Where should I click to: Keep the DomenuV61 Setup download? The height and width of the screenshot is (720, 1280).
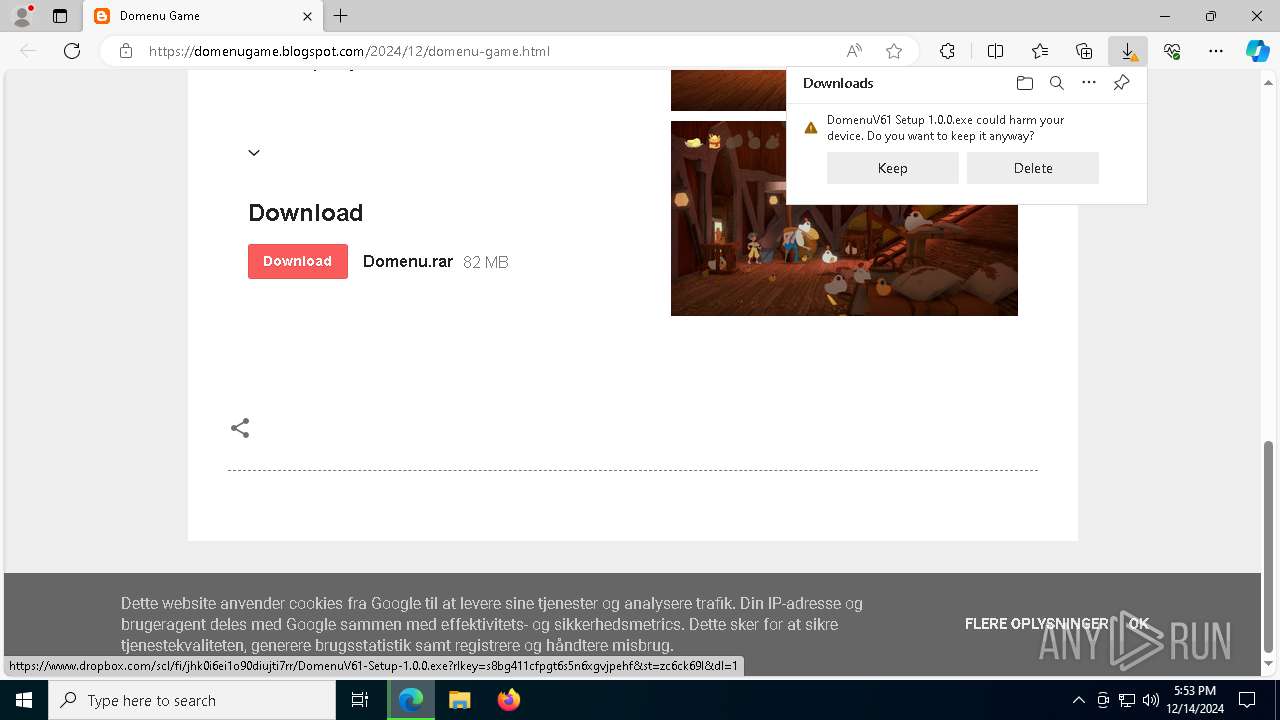coord(893,168)
